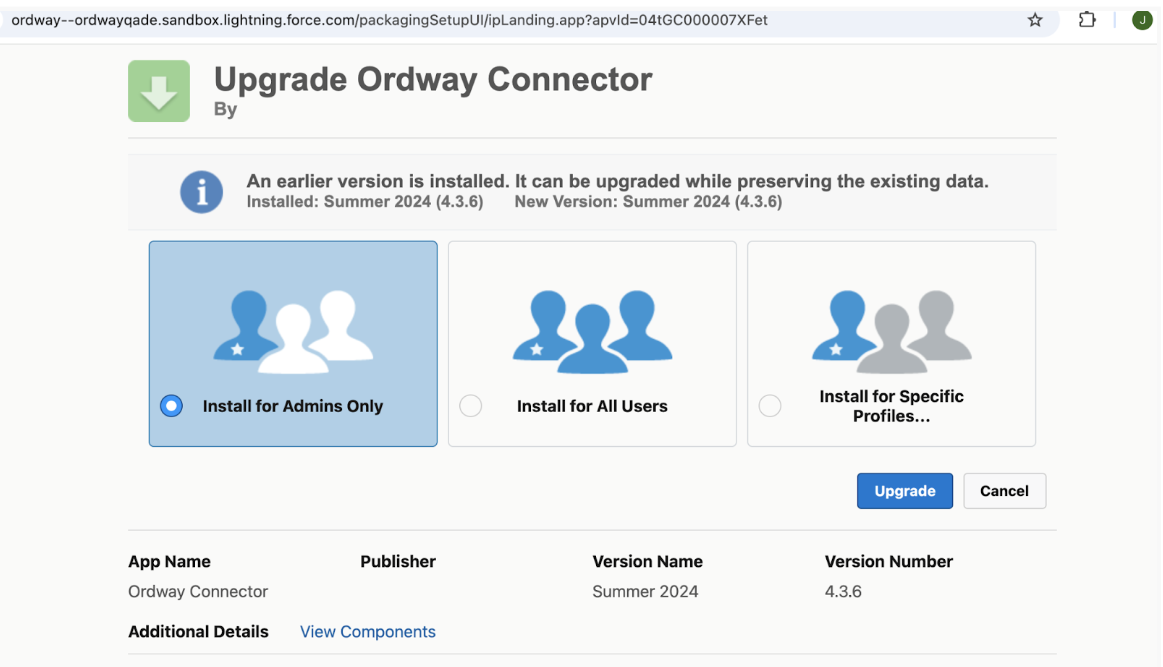Click the Version Name column header
The height and width of the screenshot is (667, 1163).
click(648, 562)
